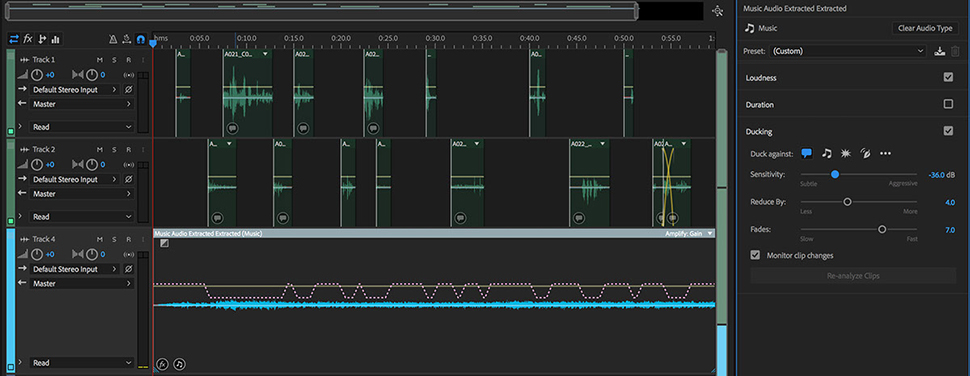Mute Track 1
The height and width of the screenshot is (376, 970).
(x=100, y=60)
